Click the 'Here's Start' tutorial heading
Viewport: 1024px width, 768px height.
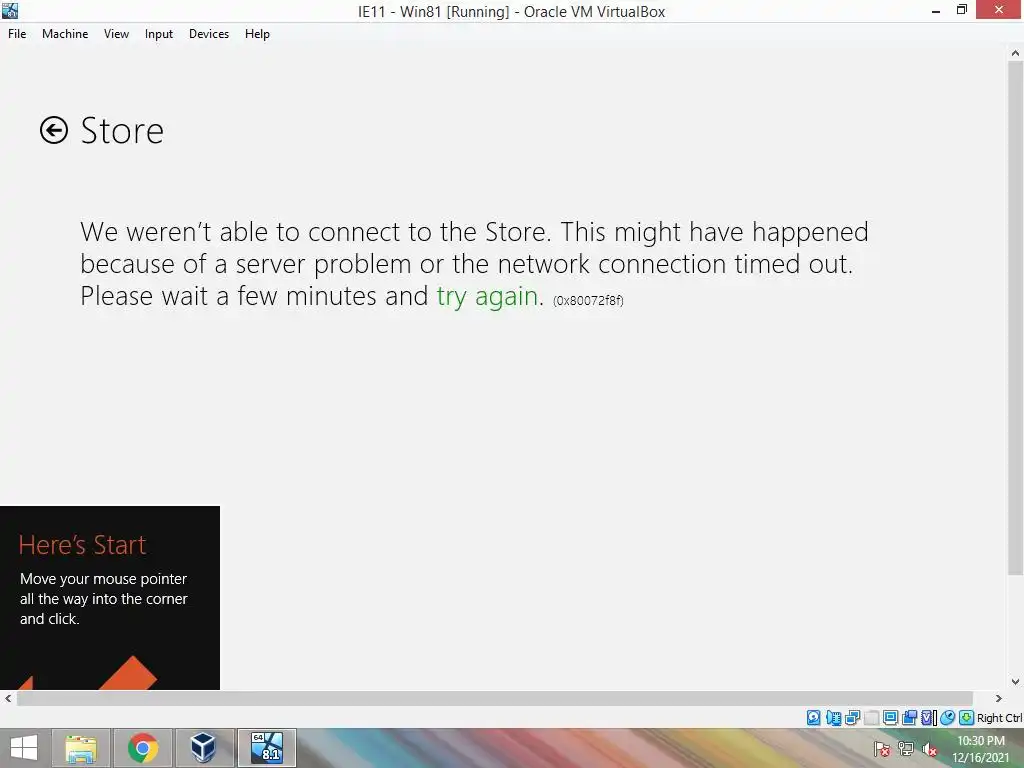pos(82,545)
